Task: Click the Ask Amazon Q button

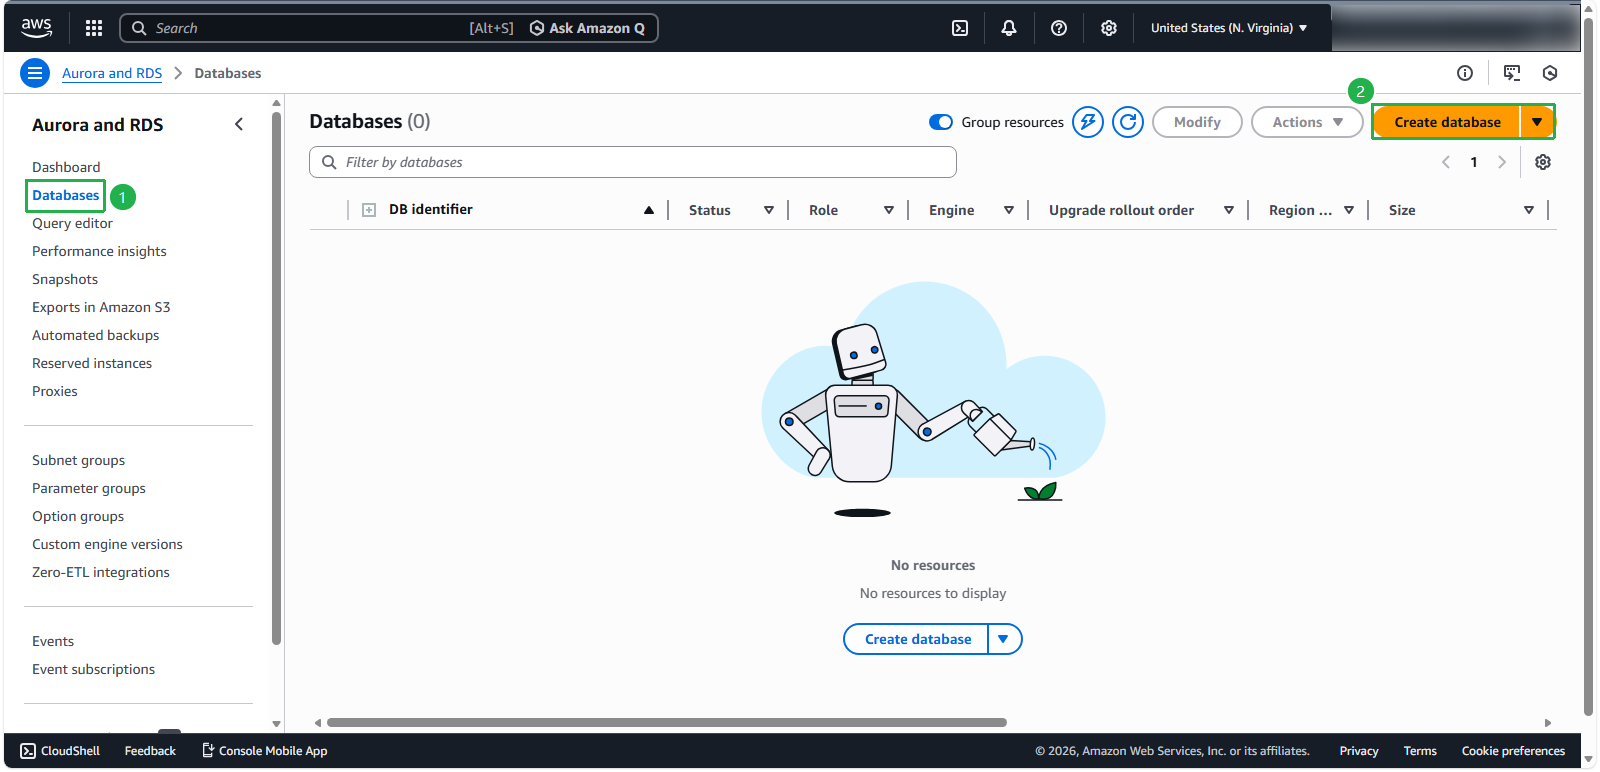Action: coord(587,28)
